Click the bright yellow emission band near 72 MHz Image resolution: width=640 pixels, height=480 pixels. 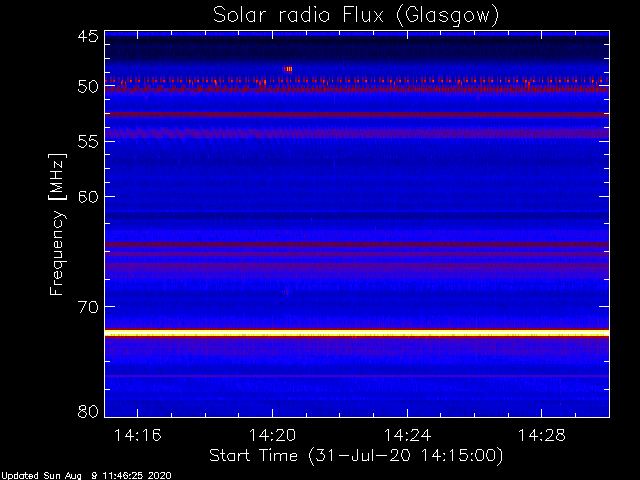[357, 333]
